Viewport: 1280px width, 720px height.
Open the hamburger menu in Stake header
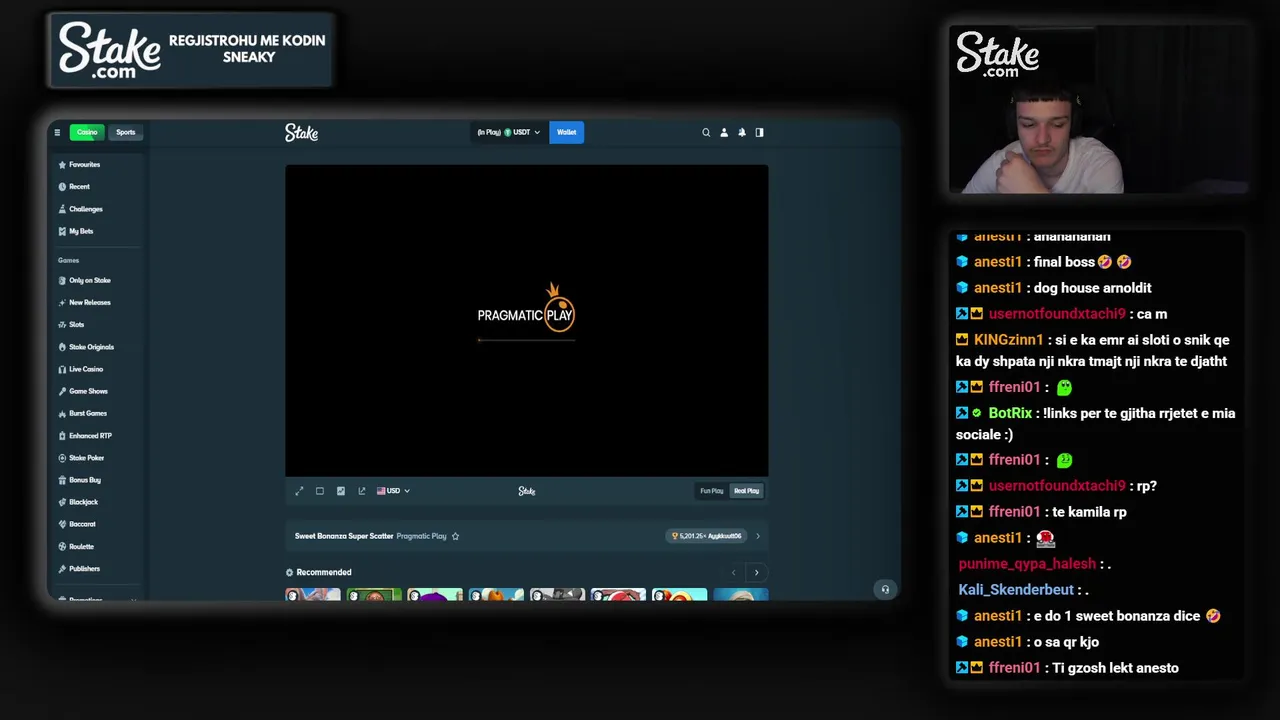[57, 132]
